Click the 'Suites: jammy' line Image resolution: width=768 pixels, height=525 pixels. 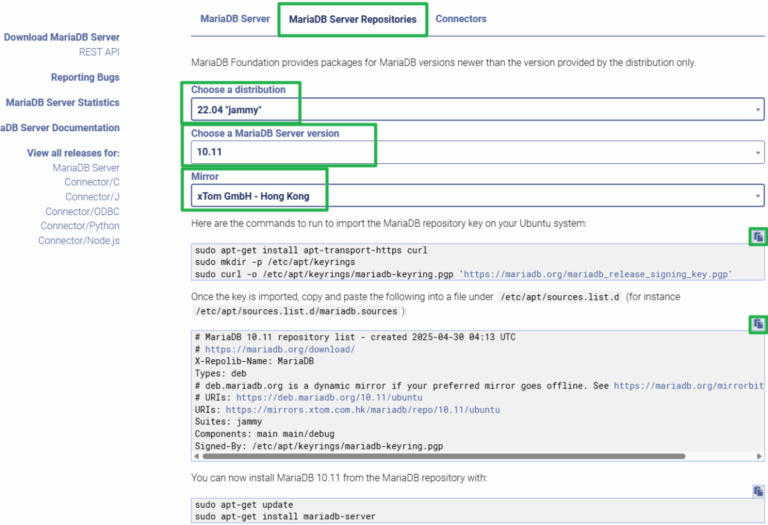pos(228,422)
